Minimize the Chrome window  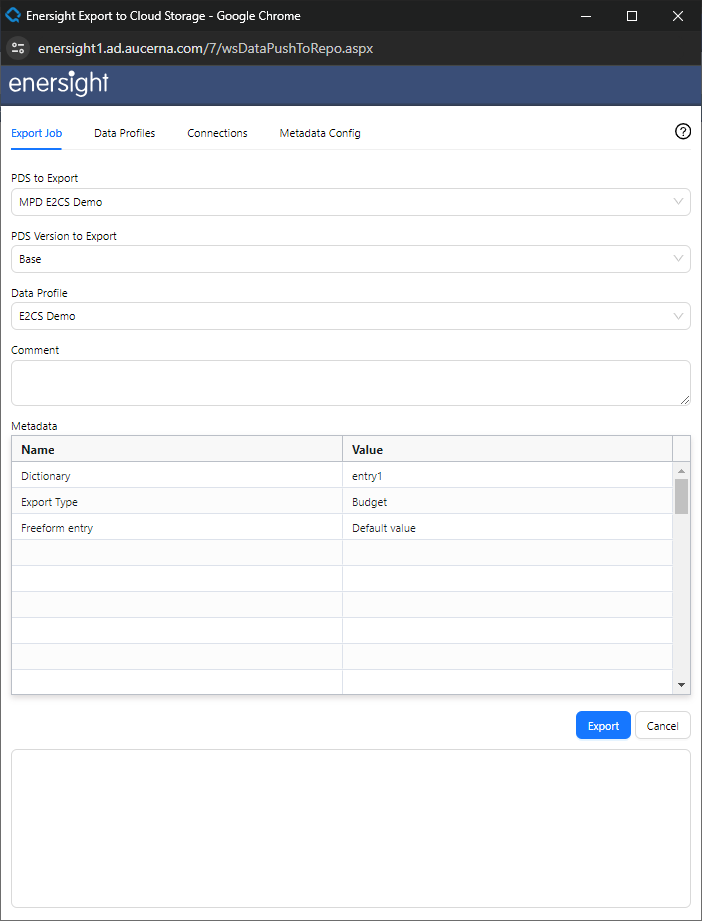586,16
